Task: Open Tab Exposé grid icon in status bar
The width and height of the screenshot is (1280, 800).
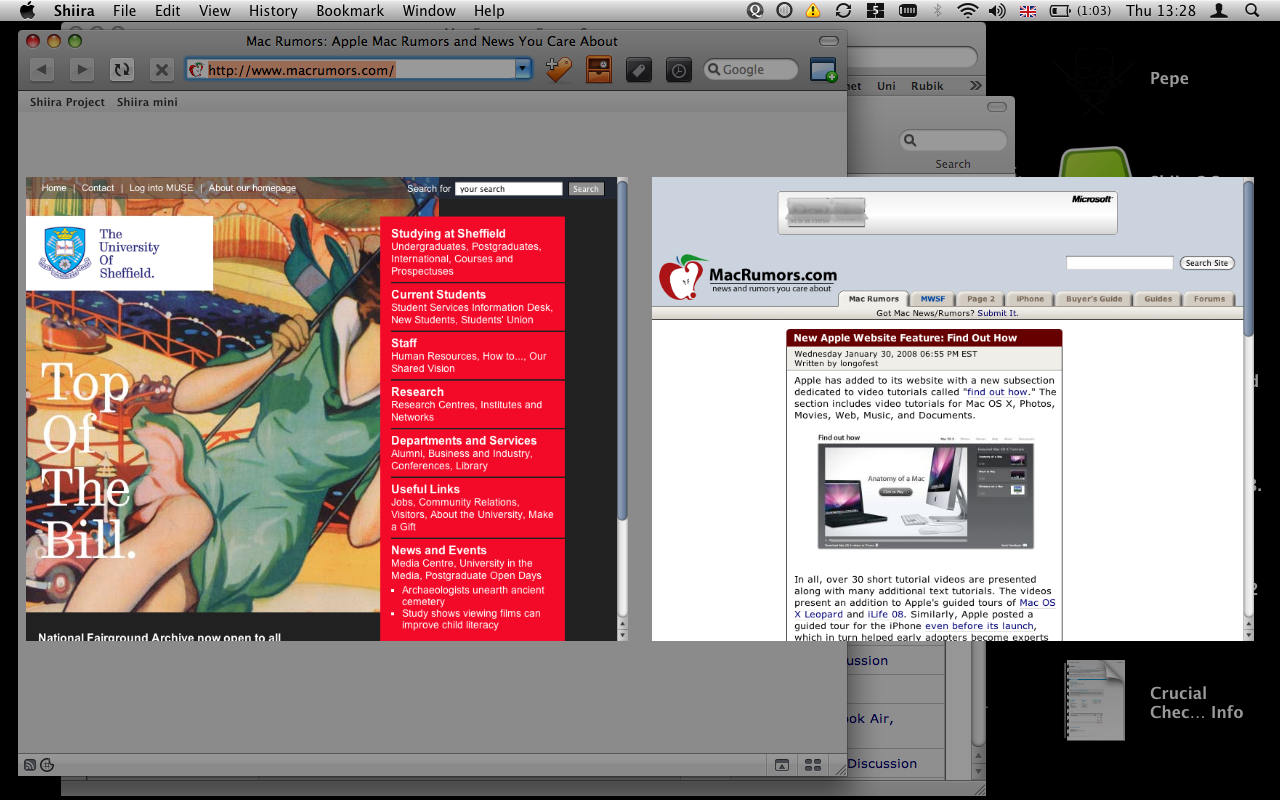Action: coord(813,764)
